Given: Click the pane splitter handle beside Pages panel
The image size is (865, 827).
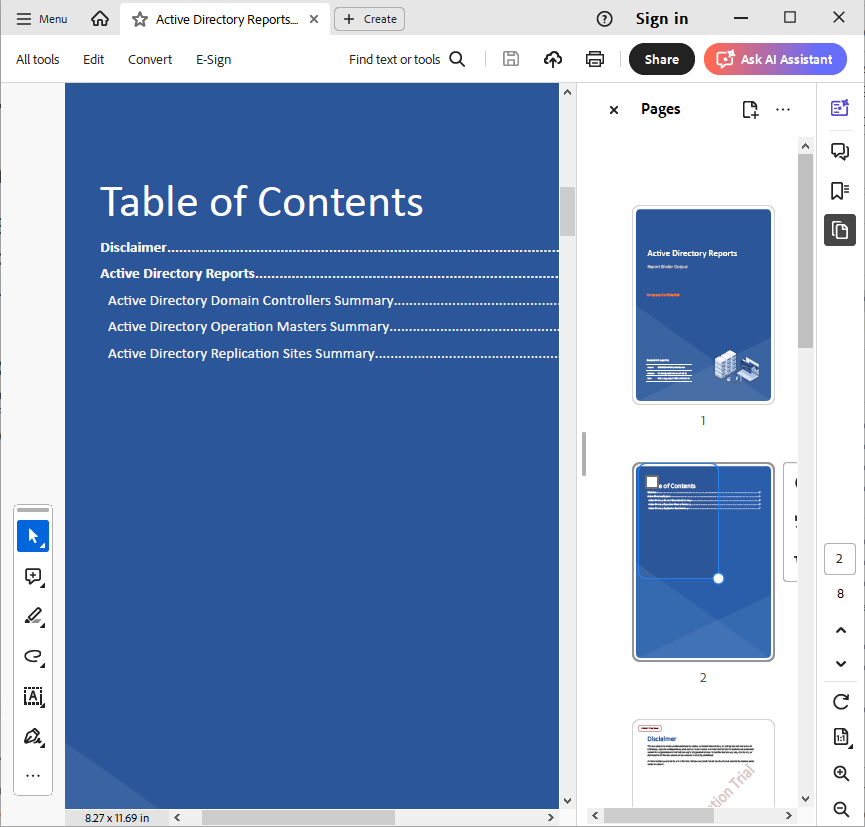Looking at the screenshot, I should coord(584,454).
